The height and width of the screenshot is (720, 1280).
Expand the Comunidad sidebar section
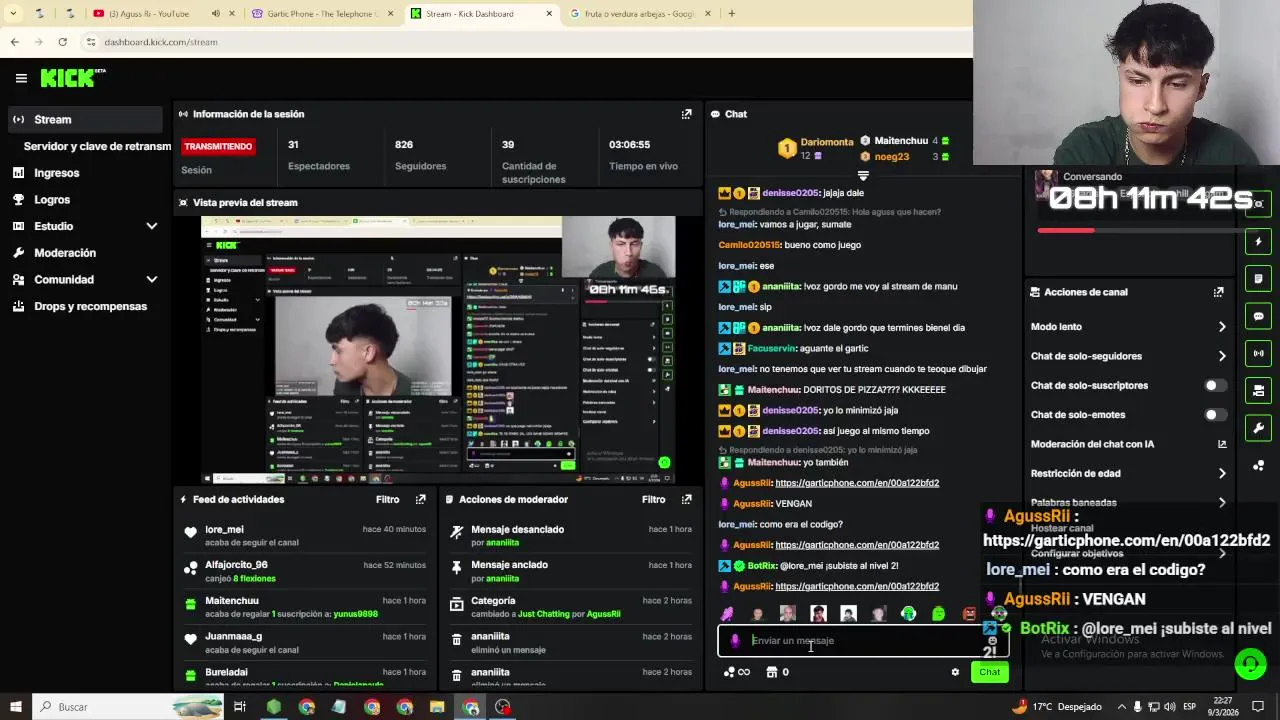pyautogui.click(x=152, y=280)
